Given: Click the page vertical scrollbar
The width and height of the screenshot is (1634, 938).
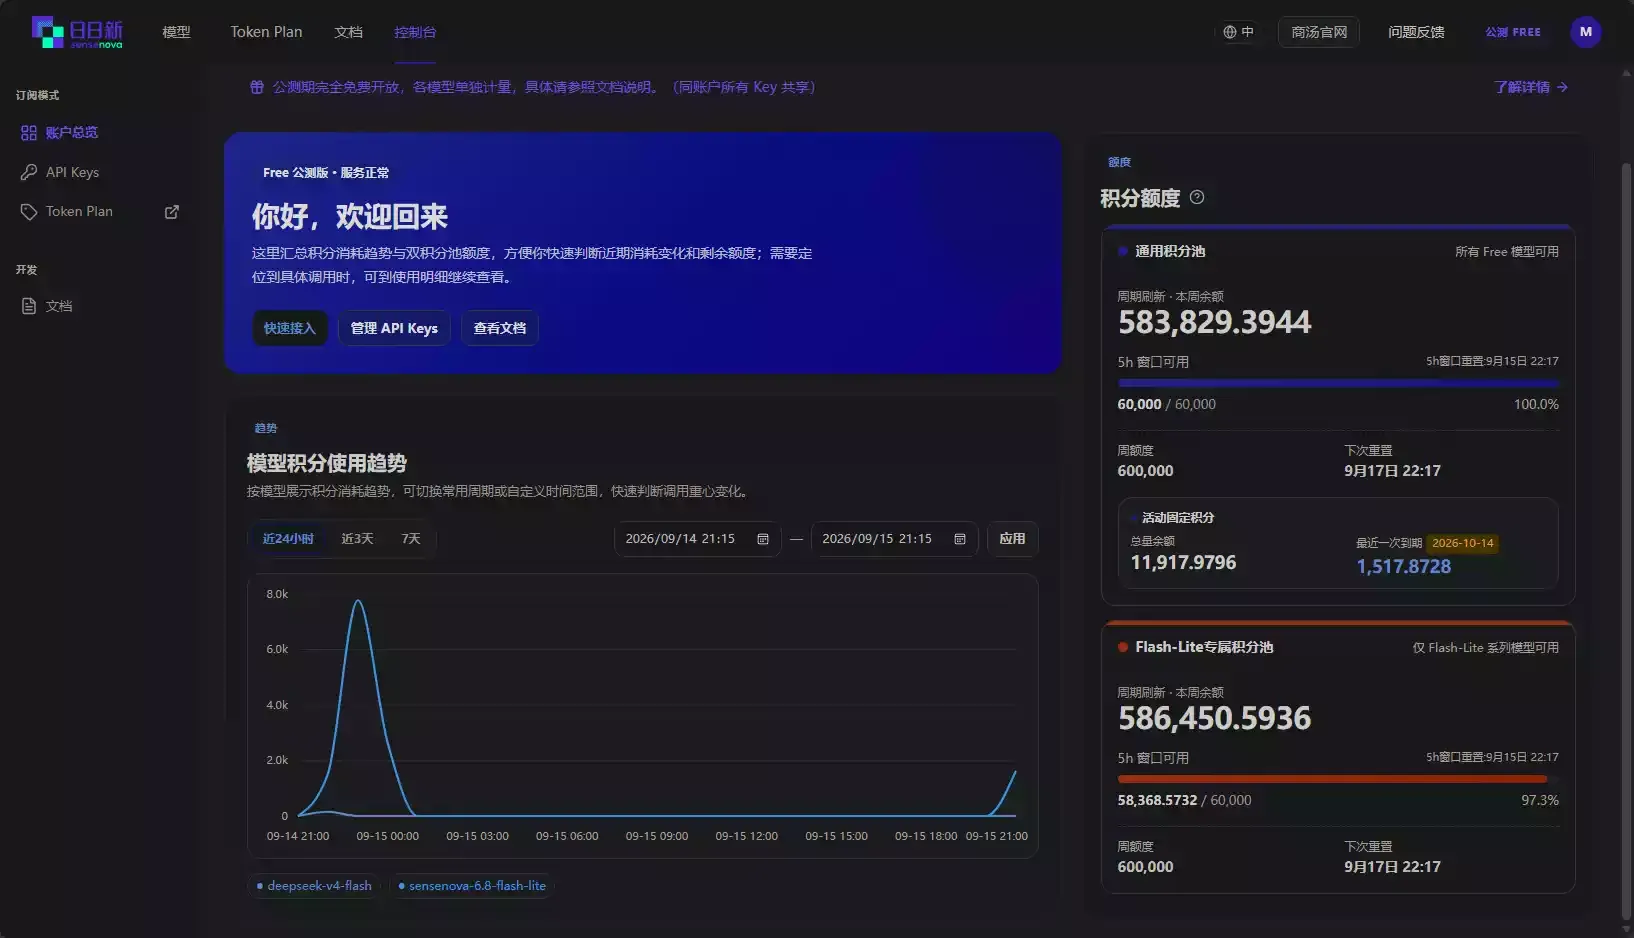Looking at the screenshot, I should (x=1626, y=540).
